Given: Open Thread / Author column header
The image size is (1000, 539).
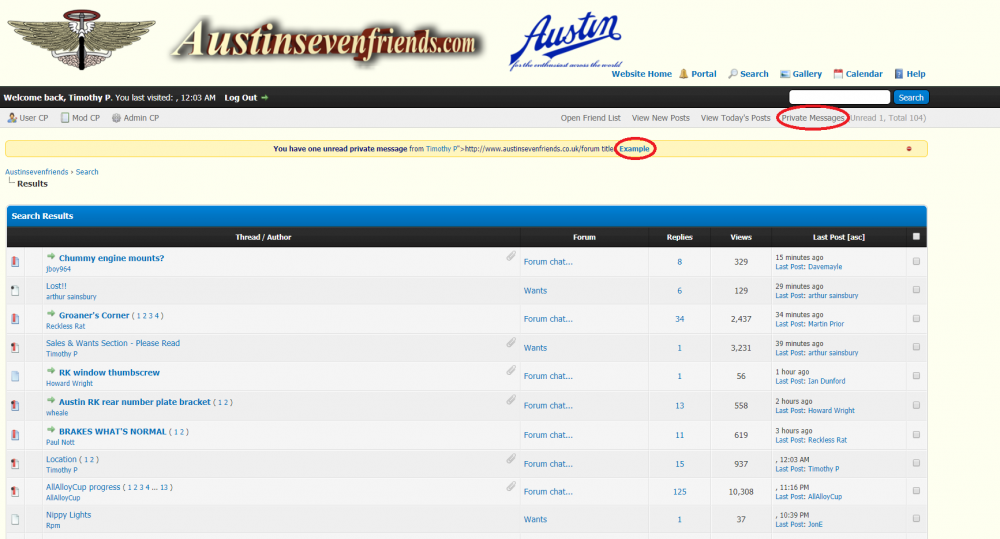Looking at the screenshot, I should (x=263, y=237).
